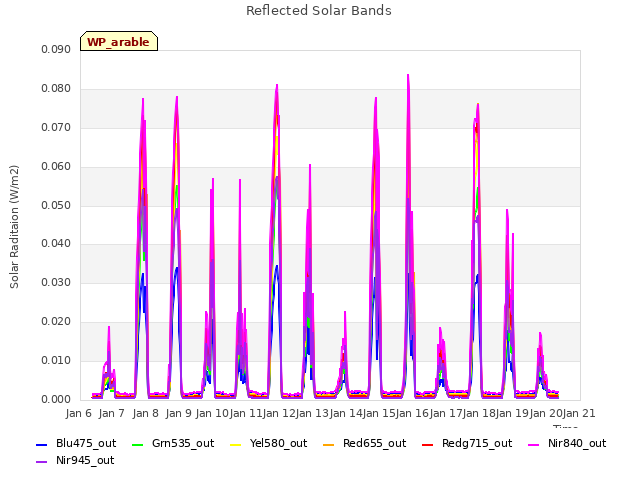Click the orange Red655_out legend swatch
Screen dimensions: 640x480
pos(329,444)
